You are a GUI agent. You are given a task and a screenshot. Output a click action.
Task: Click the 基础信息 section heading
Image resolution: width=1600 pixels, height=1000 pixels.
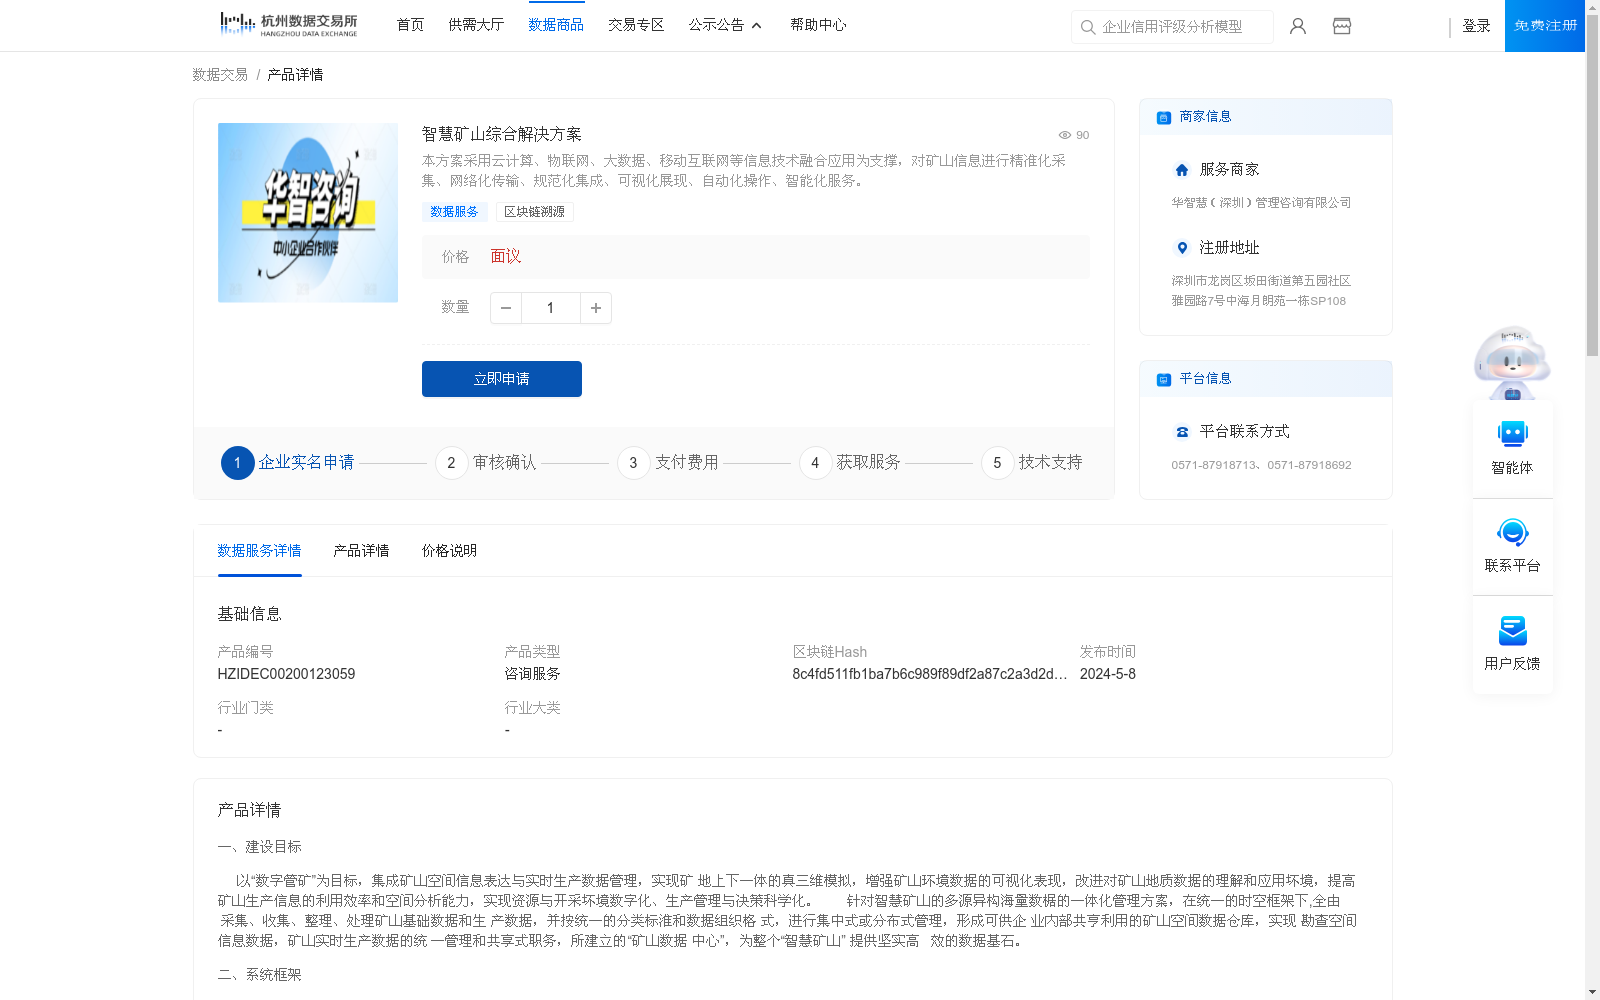point(249,614)
